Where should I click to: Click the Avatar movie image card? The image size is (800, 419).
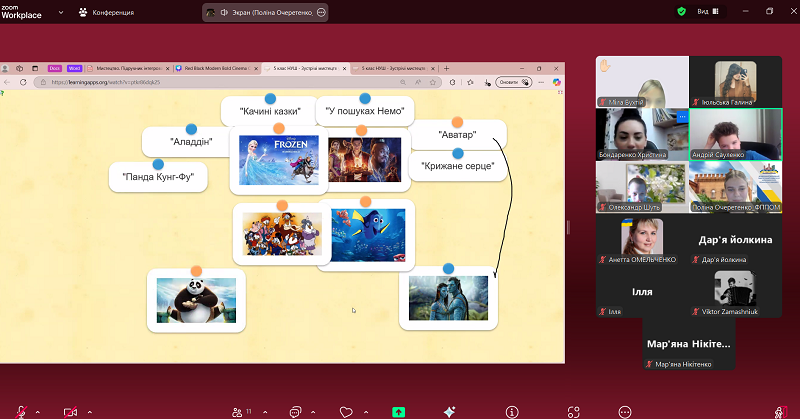[448, 298]
